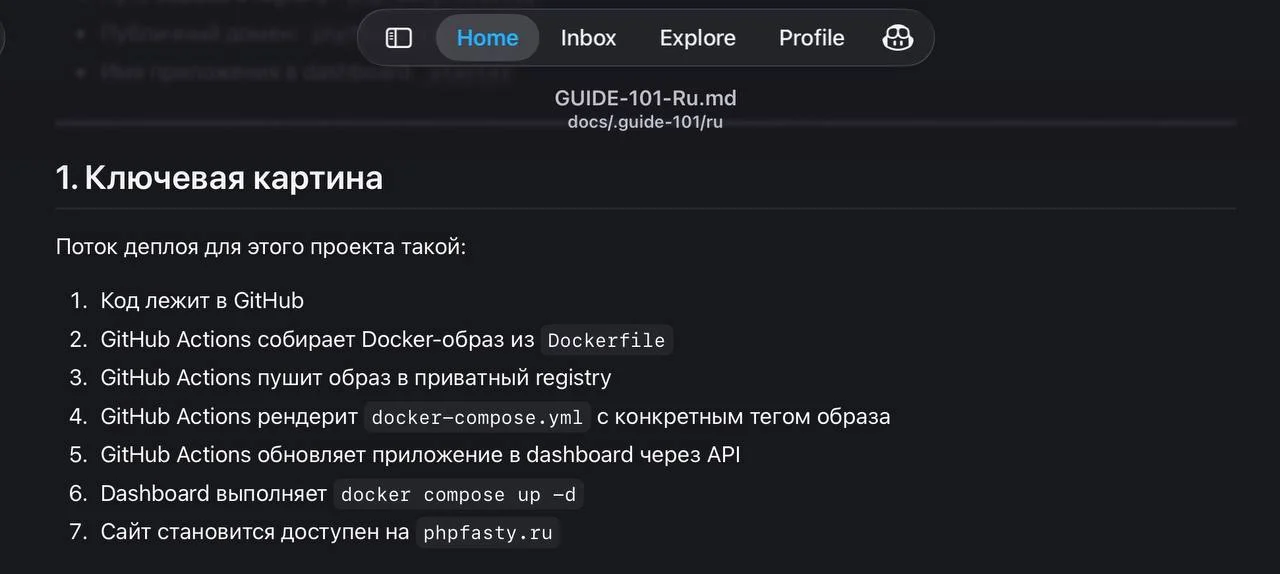The width and height of the screenshot is (1280, 574).
Task: Click the "Код лежит в GitHub" list item
Action: click(202, 301)
